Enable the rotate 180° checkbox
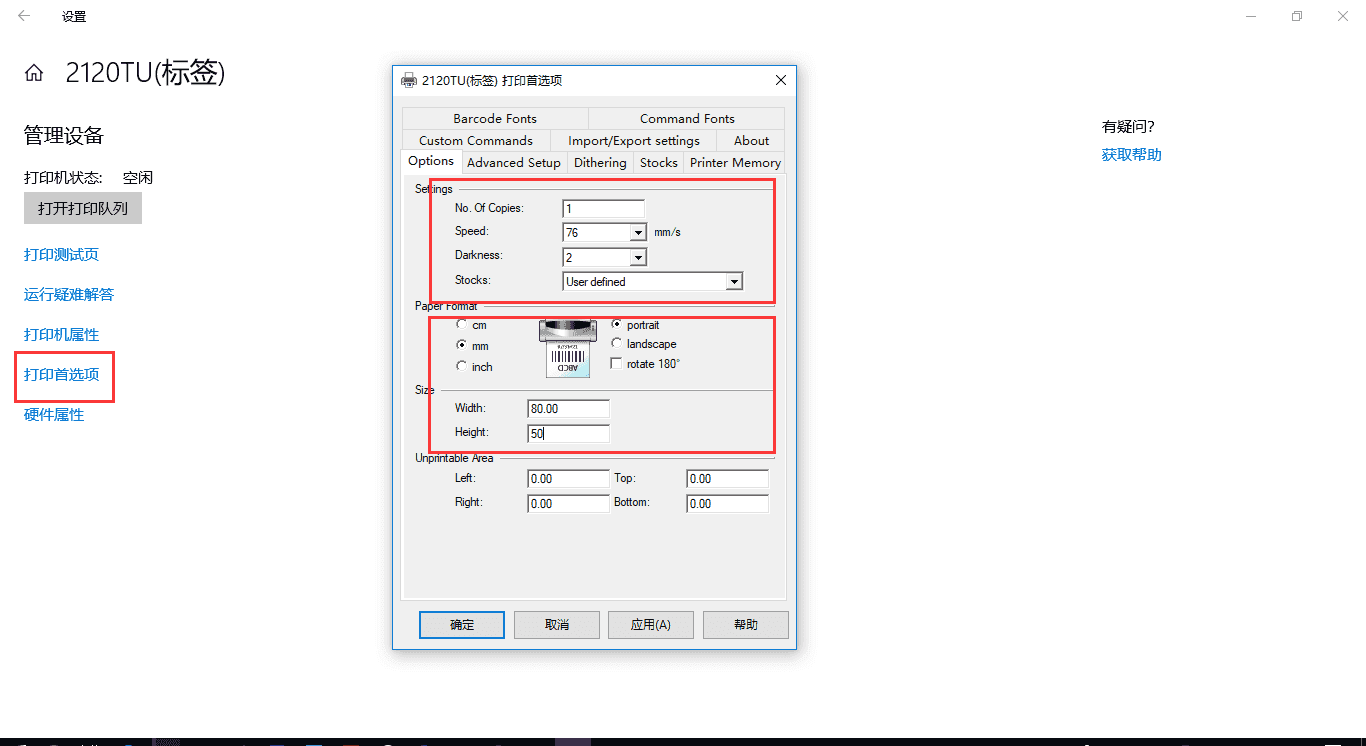Screen dimensions: 1366x746 (617, 364)
